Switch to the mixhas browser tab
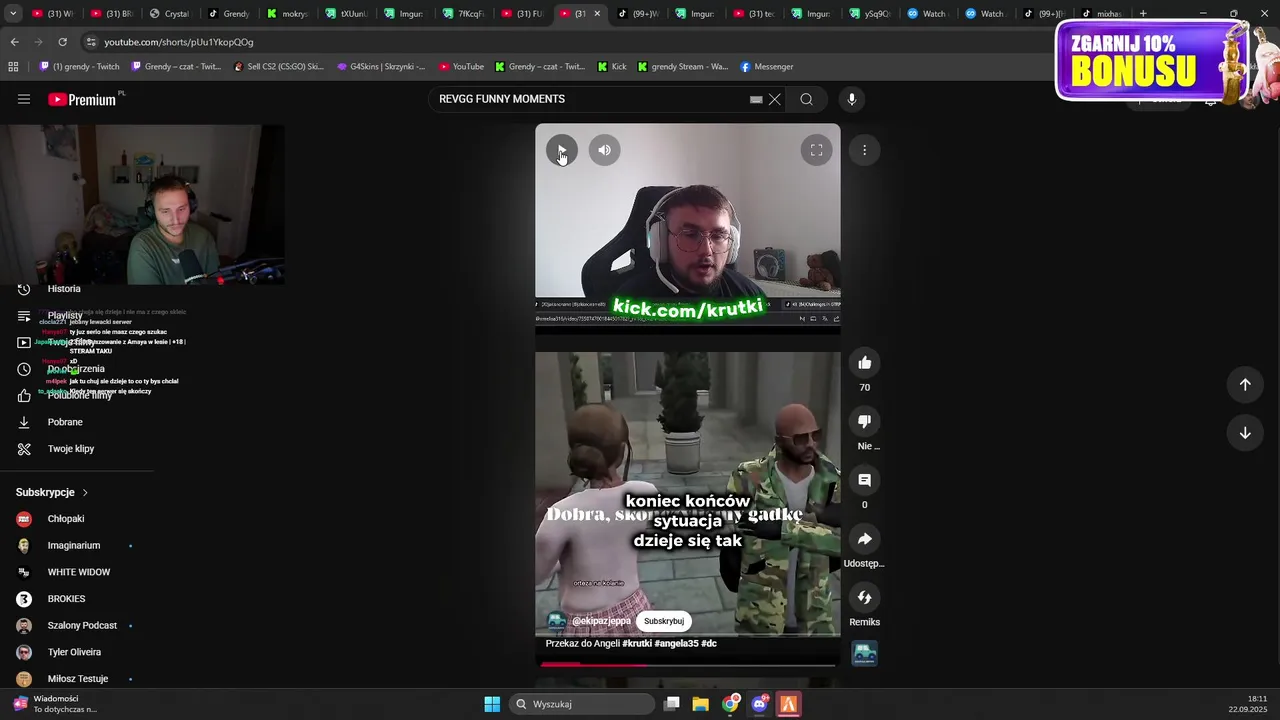Image resolution: width=1280 pixels, height=720 pixels. pos(1100,14)
